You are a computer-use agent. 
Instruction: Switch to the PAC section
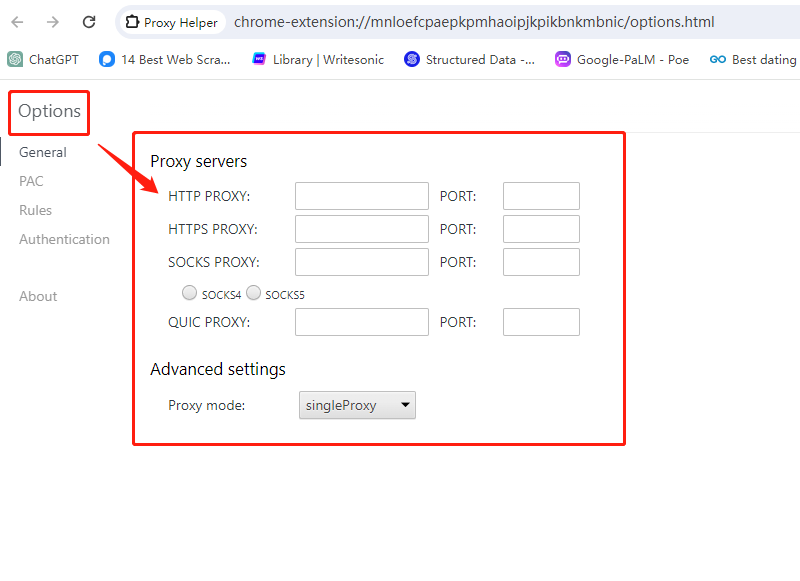point(31,181)
